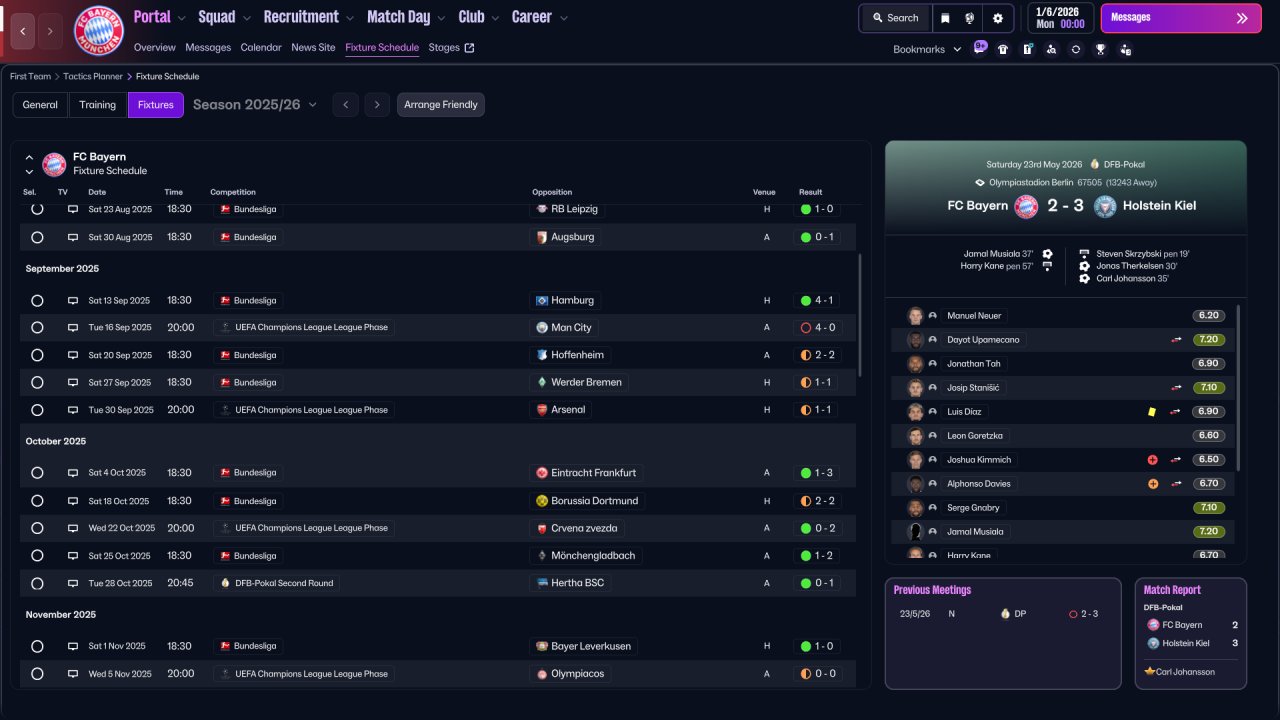
Task: Switch to the General tab
Action: click(x=40, y=105)
